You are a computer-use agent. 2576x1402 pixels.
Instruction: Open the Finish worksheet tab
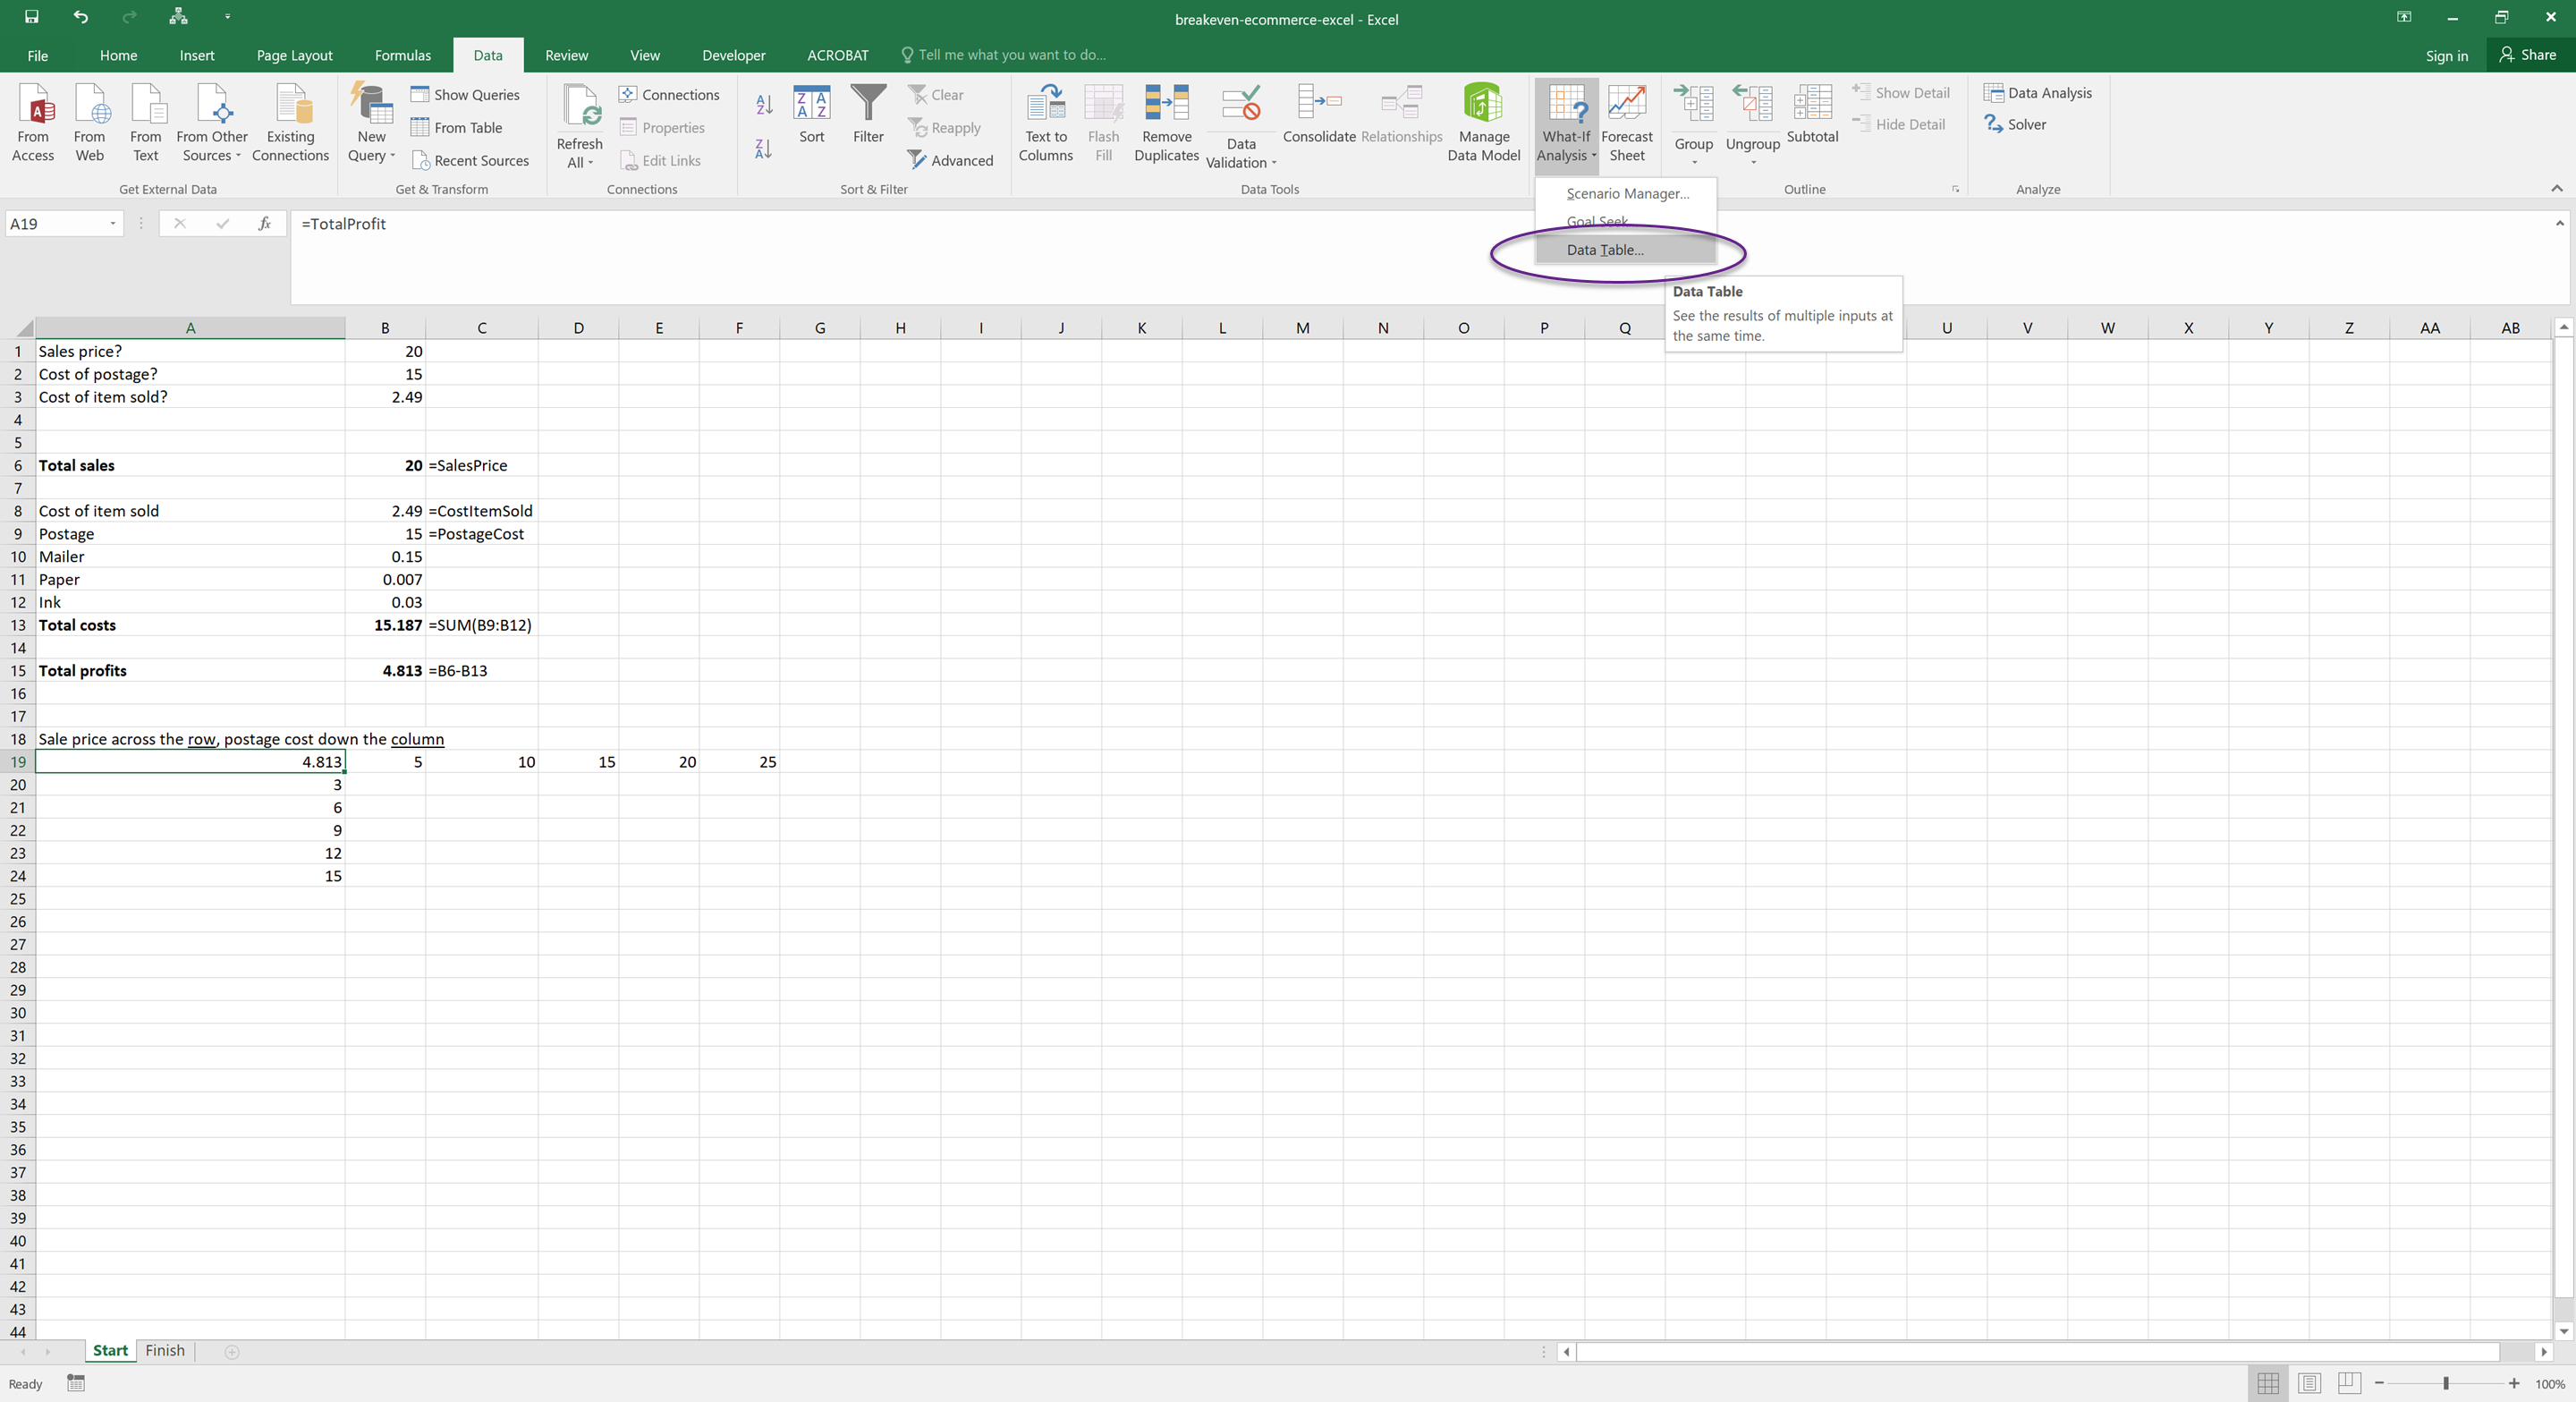click(165, 1350)
